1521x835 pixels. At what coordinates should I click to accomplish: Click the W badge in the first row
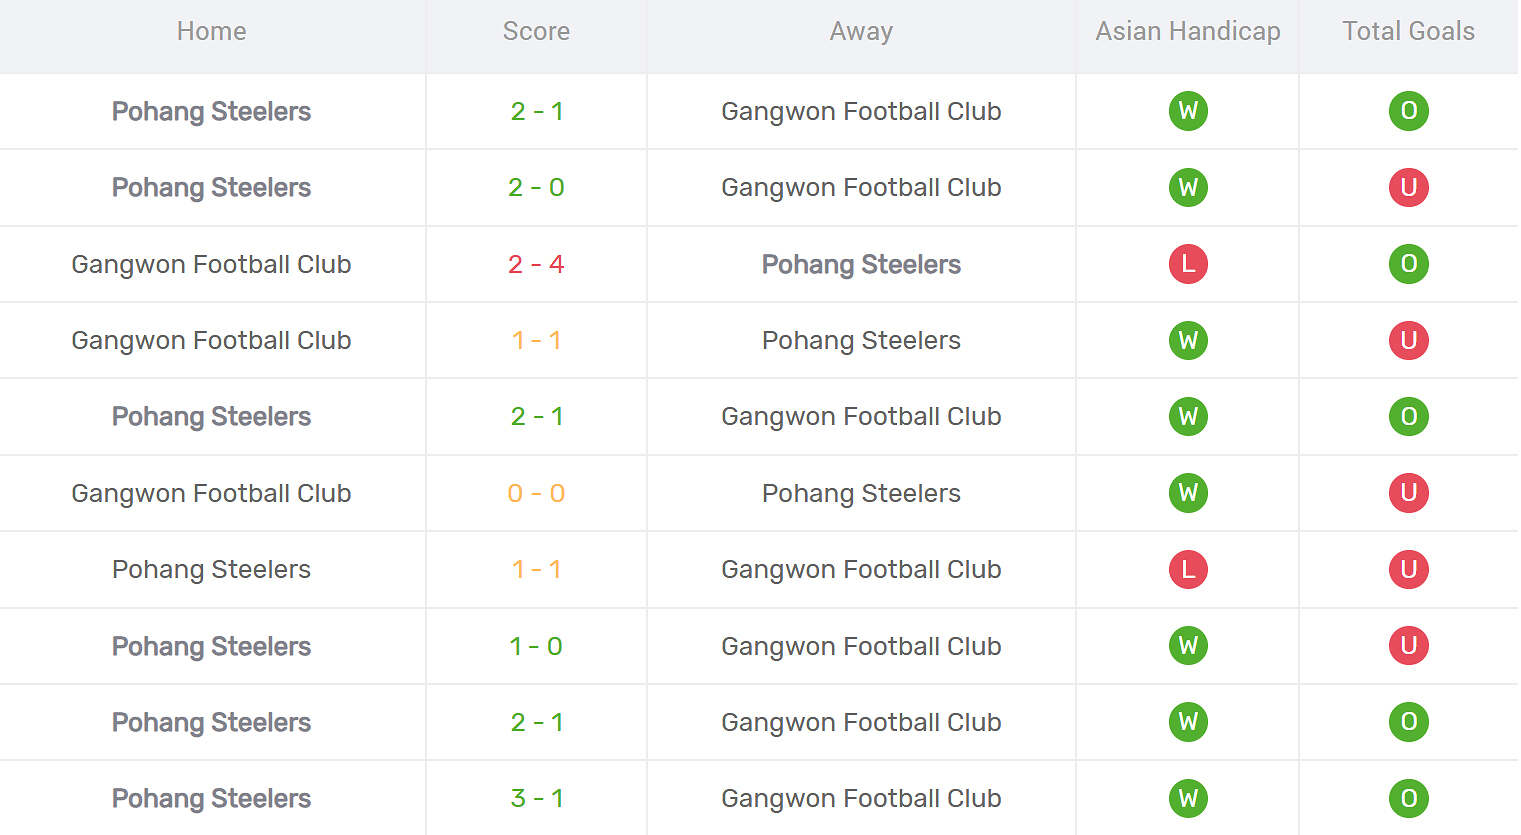point(1188,111)
